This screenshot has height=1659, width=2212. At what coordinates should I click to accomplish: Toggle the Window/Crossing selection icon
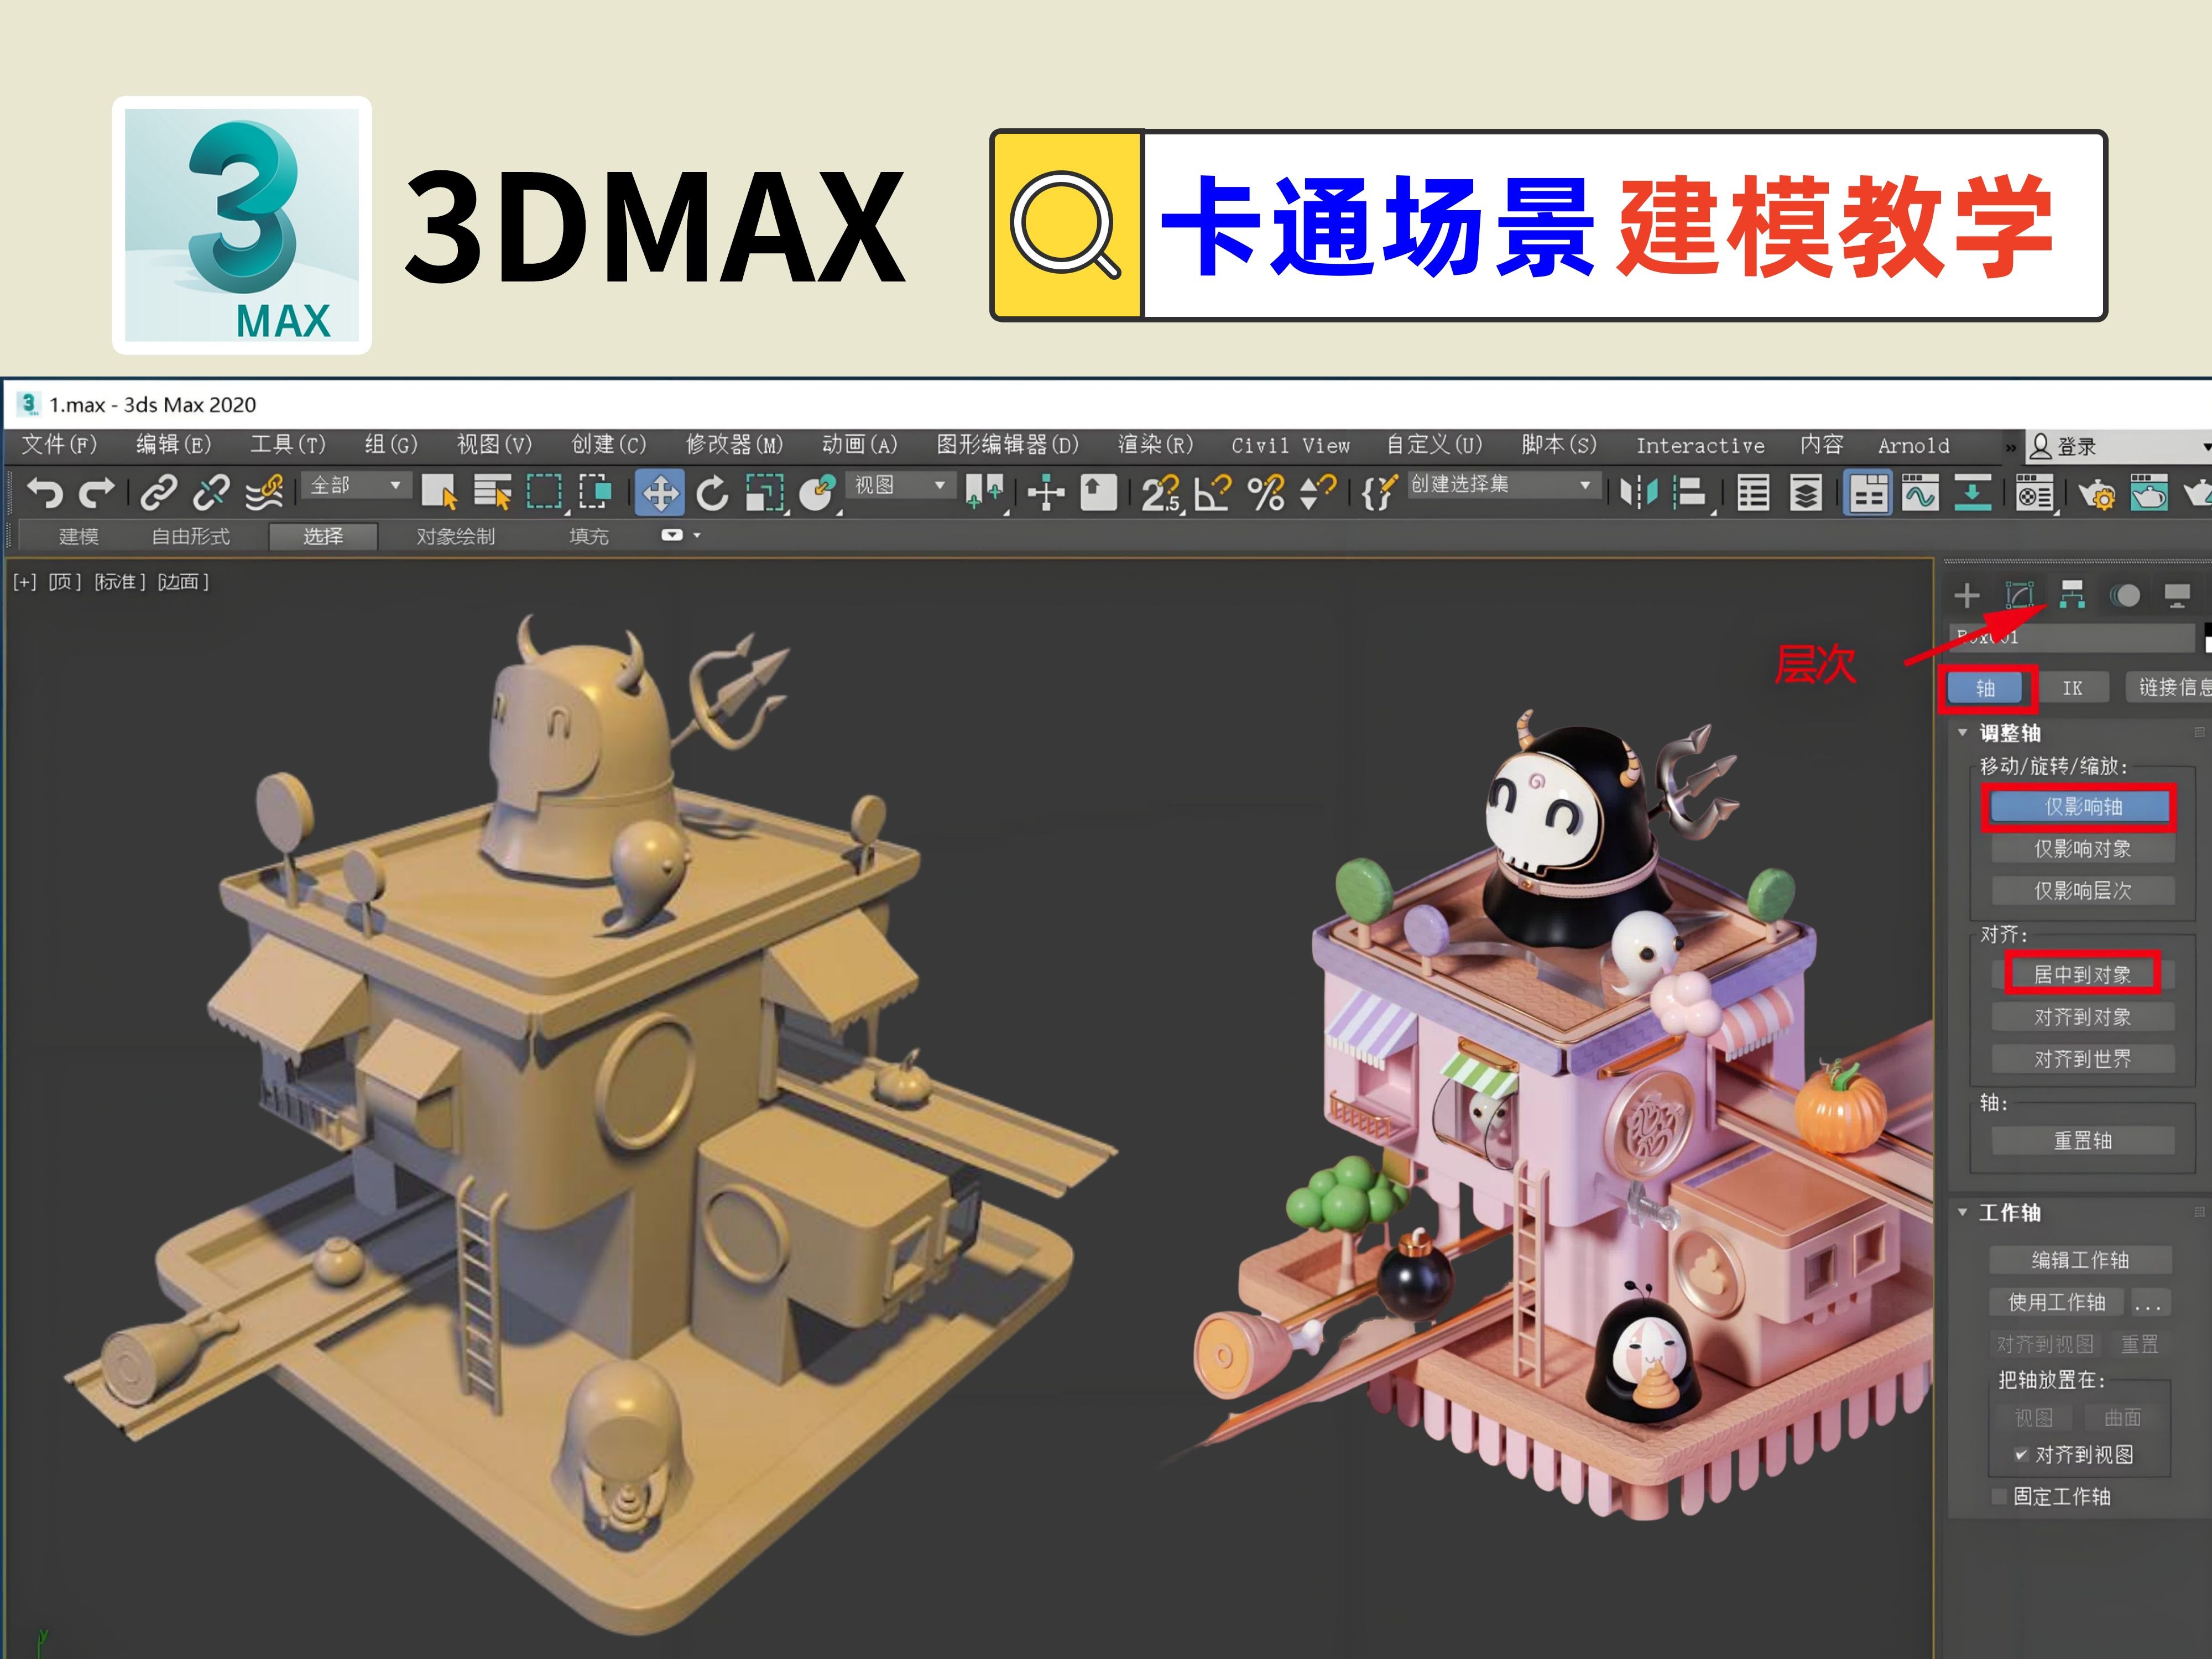(x=596, y=493)
